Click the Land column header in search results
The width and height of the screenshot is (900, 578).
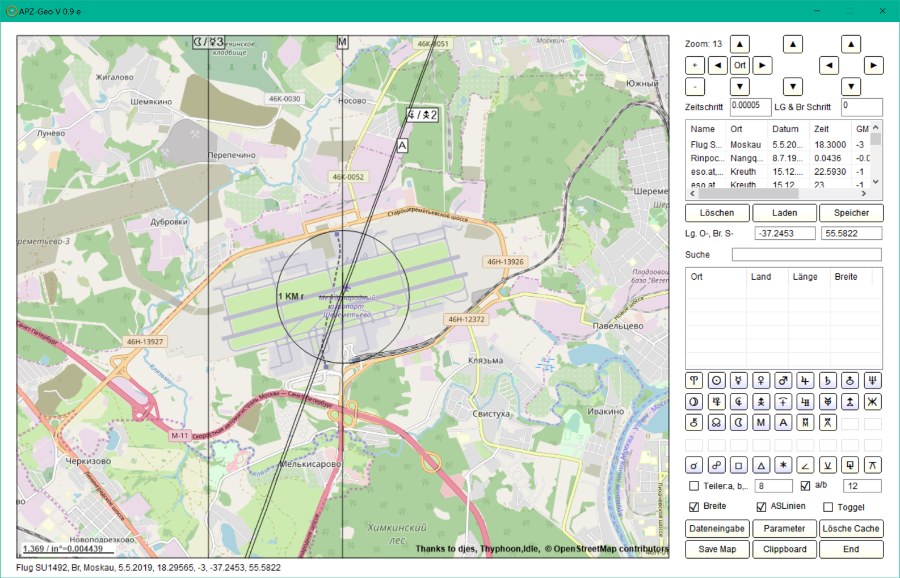click(767, 277)
